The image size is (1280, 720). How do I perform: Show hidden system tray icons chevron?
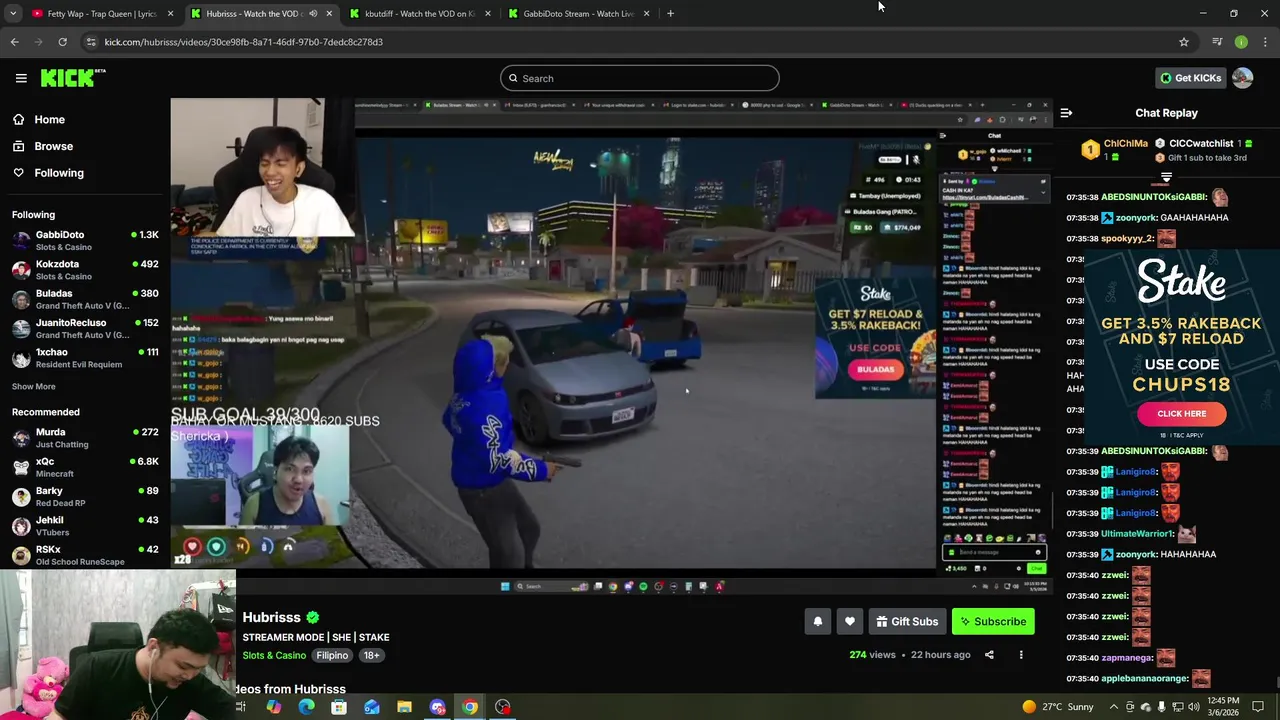[1113, 707]
